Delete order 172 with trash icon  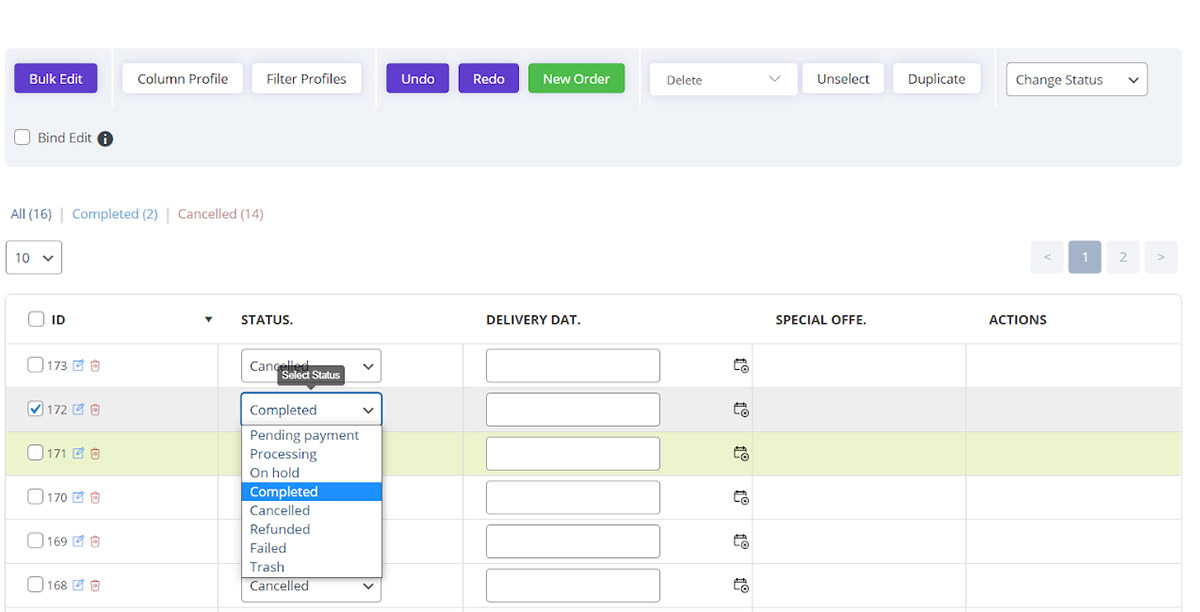(95, 410)
